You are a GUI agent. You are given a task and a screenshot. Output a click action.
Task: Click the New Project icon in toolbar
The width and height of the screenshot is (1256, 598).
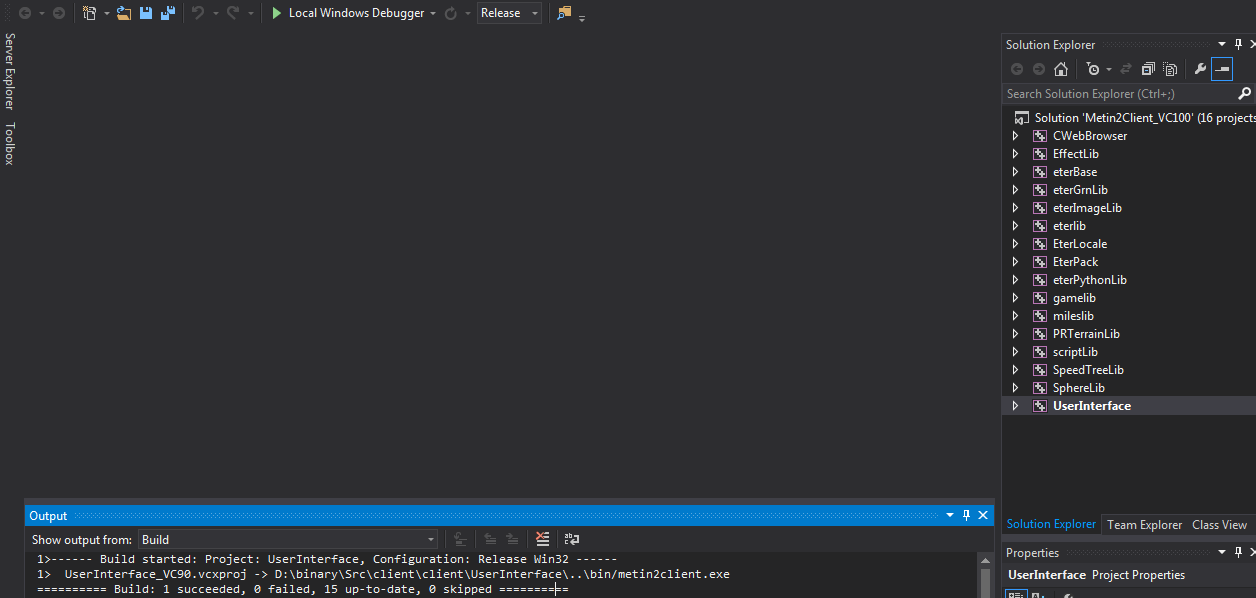(90, 13)
